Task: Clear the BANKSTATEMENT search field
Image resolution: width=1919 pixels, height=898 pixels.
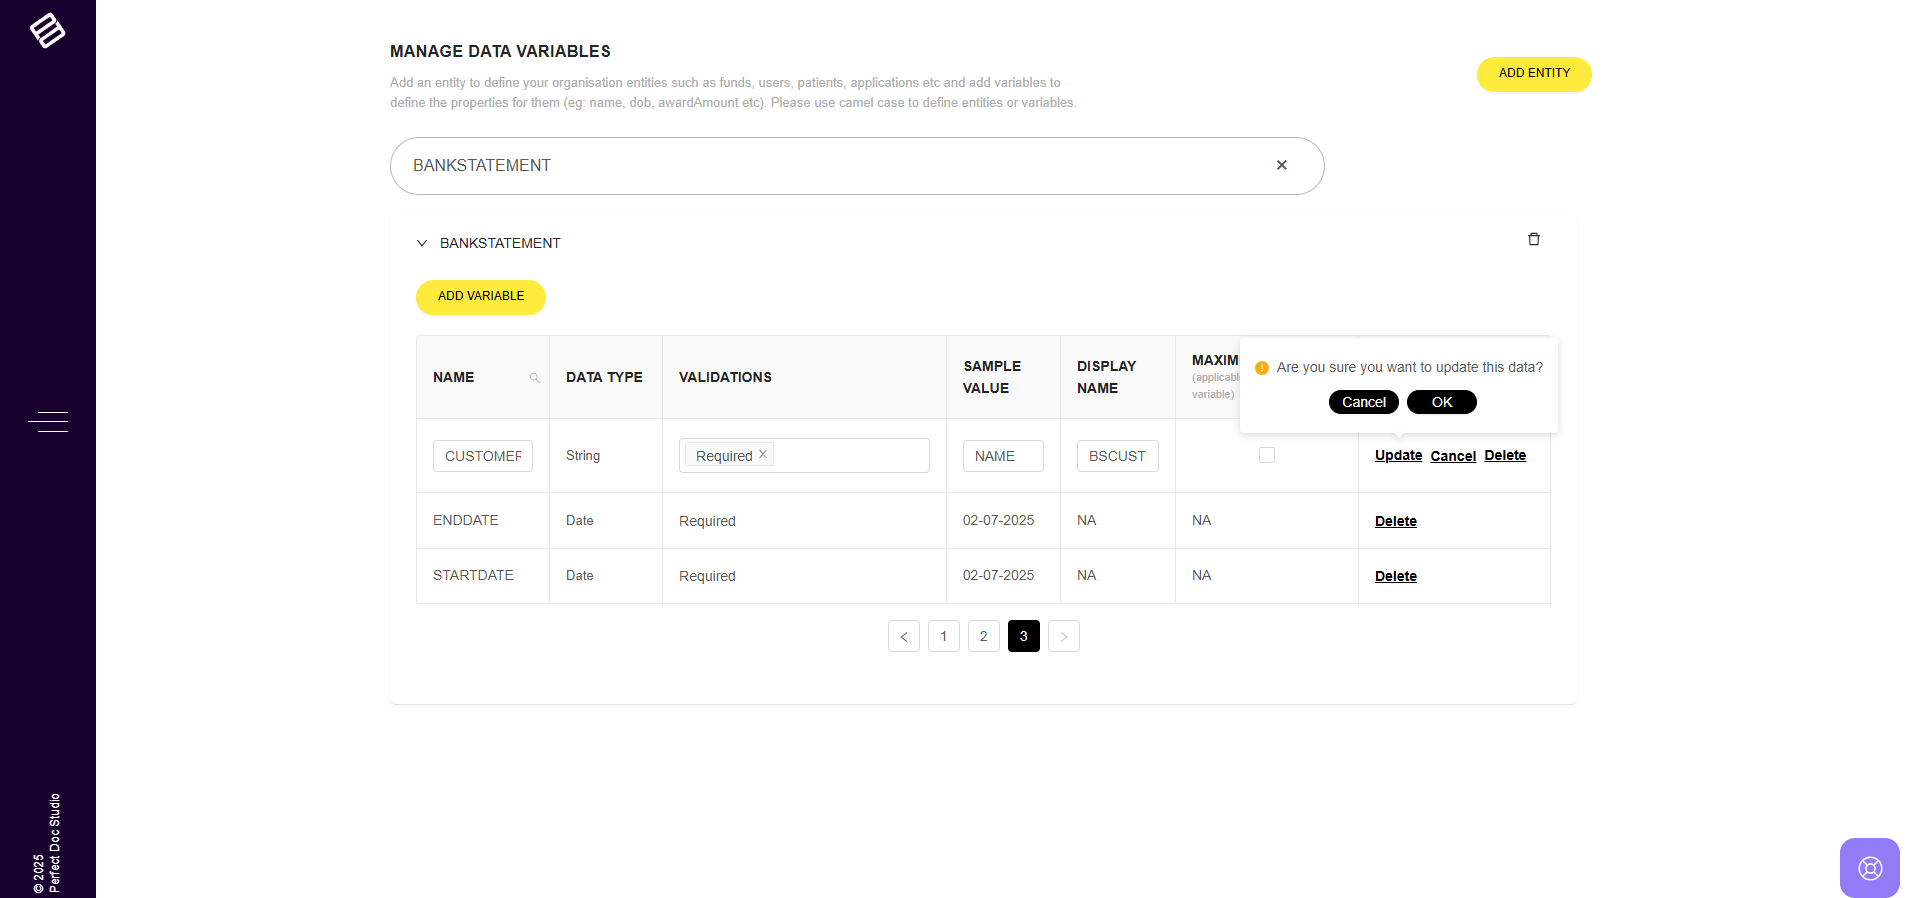Action: pyautogui.click(x=1281, y=165)
